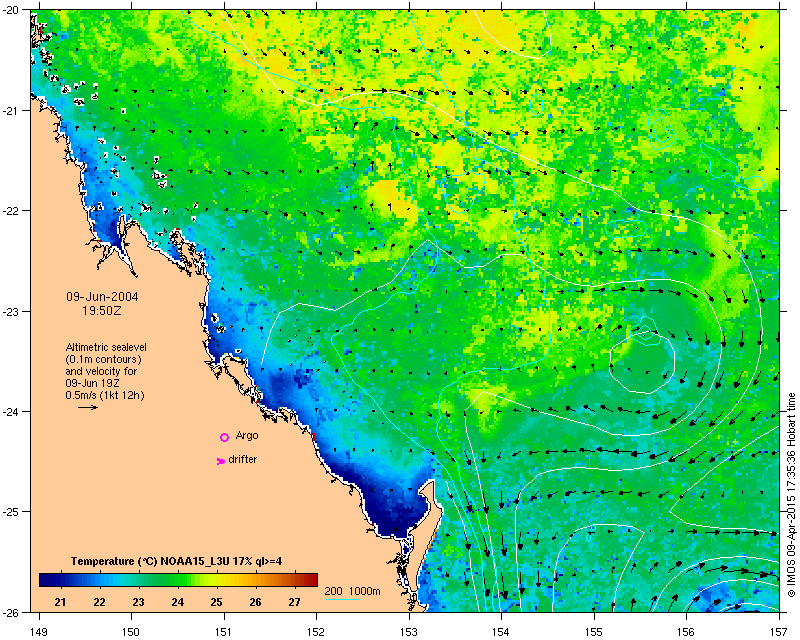This screenshot has width=800, height=640.
Task: Click the temperature color bar at 21
Action: click(x=60, y=580)
